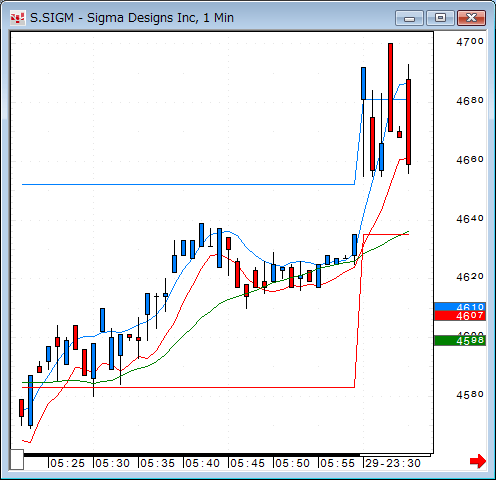
Task: Click the green 4598 price marker
Action: 460,341
